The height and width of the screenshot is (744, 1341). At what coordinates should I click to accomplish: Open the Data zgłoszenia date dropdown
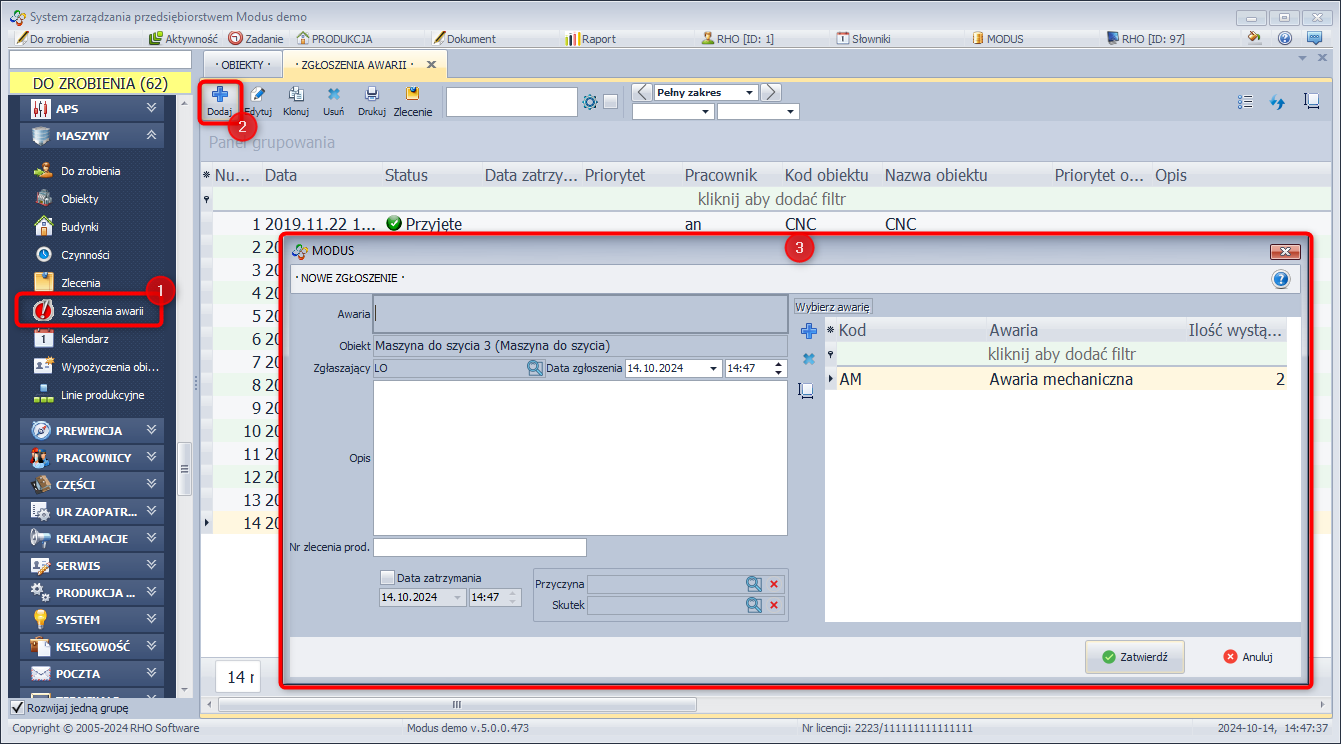click(713, 368)
